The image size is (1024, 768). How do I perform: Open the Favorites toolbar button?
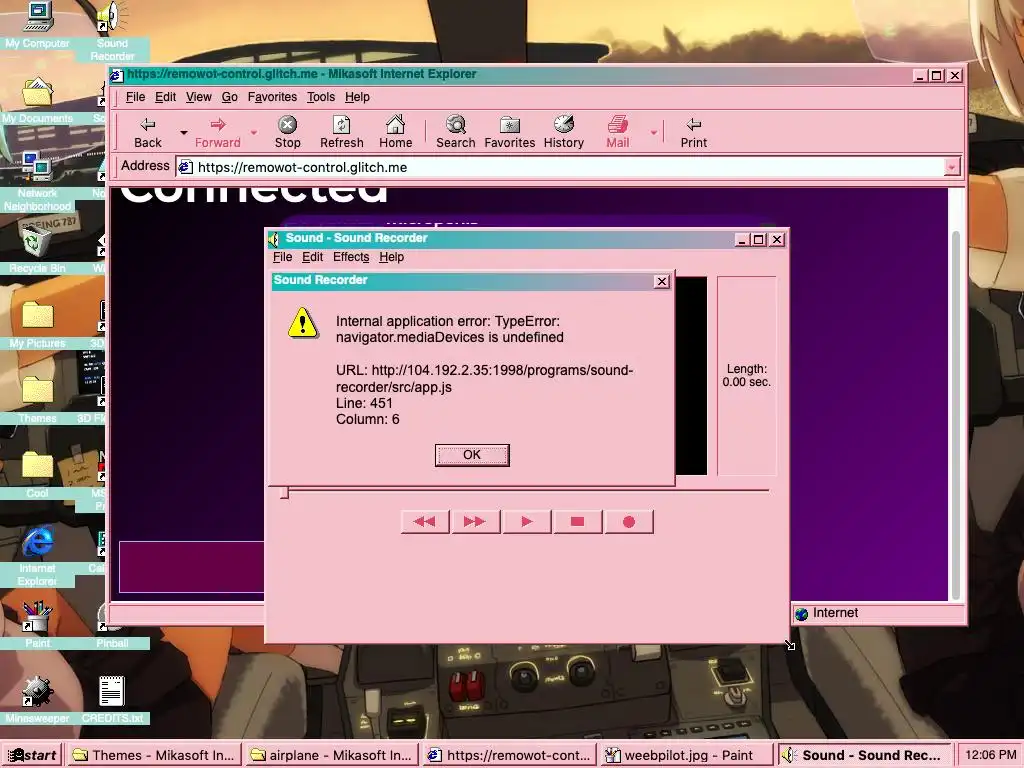[509, 132]
